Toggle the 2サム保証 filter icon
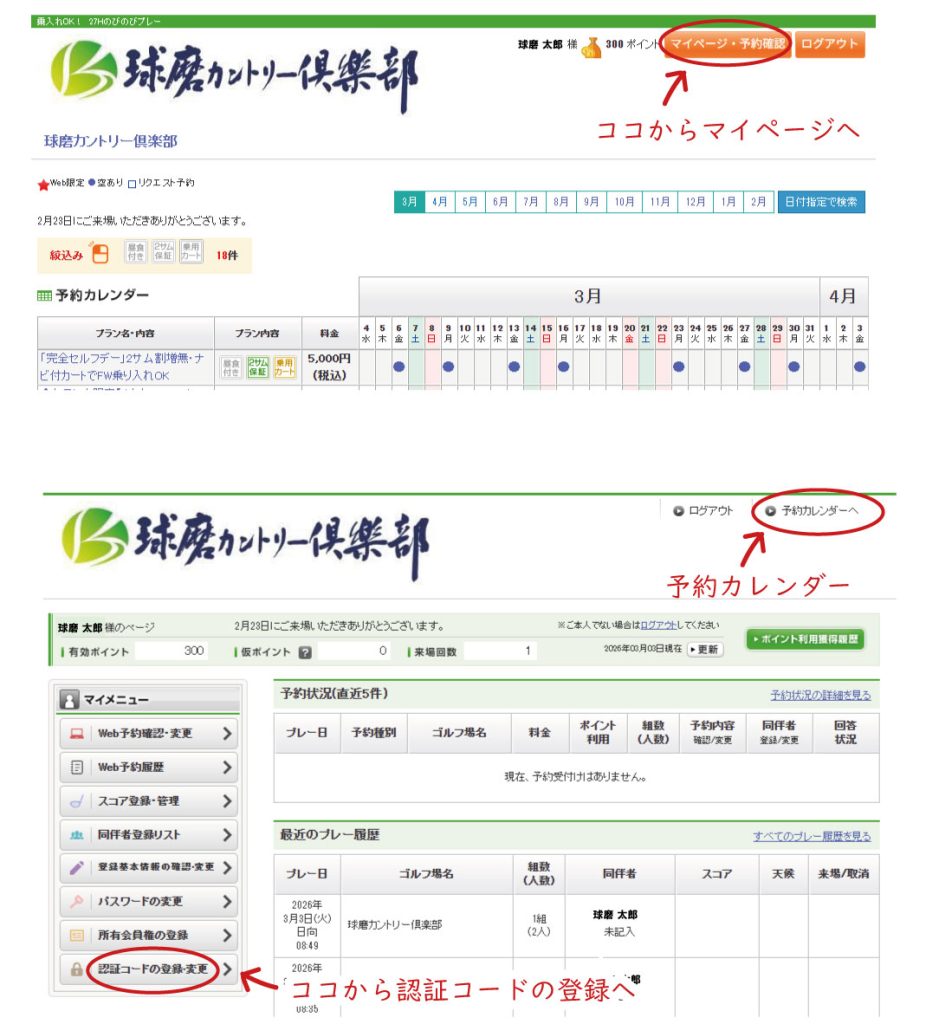The height and width of the screenshot is (1024, 926). tap(162, 254)
